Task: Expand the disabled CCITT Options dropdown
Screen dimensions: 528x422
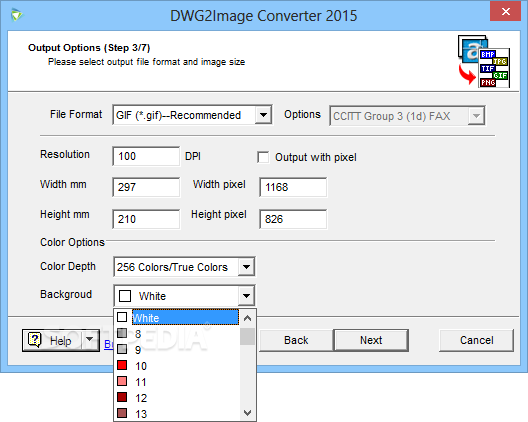Action: click(x=476, y=116)
